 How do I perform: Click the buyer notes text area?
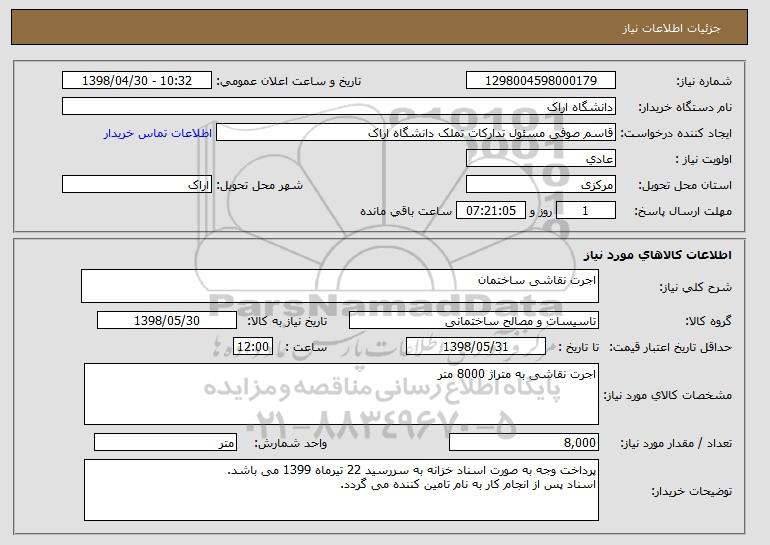pos(341,490)
